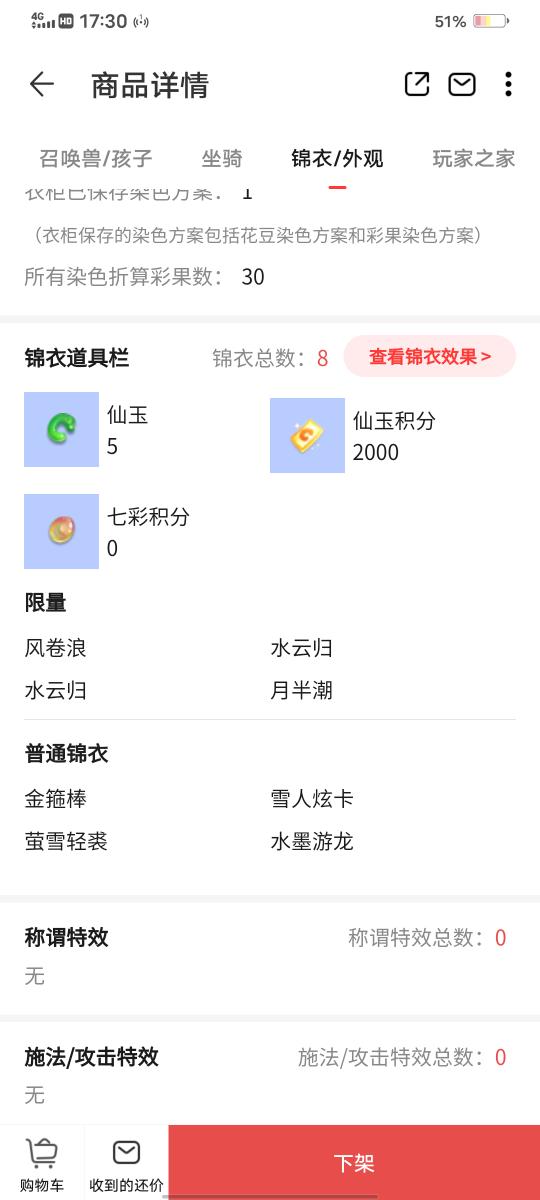
Task: Tap the share export icon
Action: click(x=417, y=85)
